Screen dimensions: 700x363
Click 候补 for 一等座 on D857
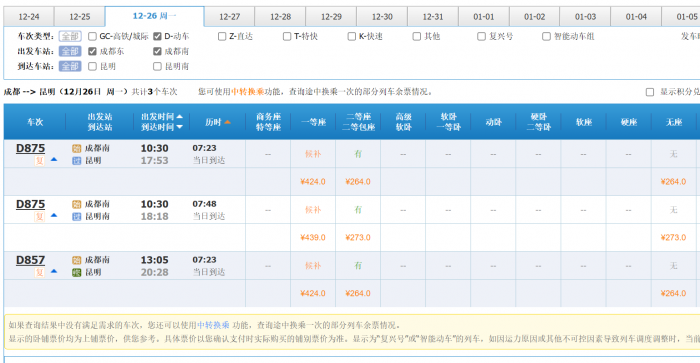pyautogui.click(x=313, y=266)
